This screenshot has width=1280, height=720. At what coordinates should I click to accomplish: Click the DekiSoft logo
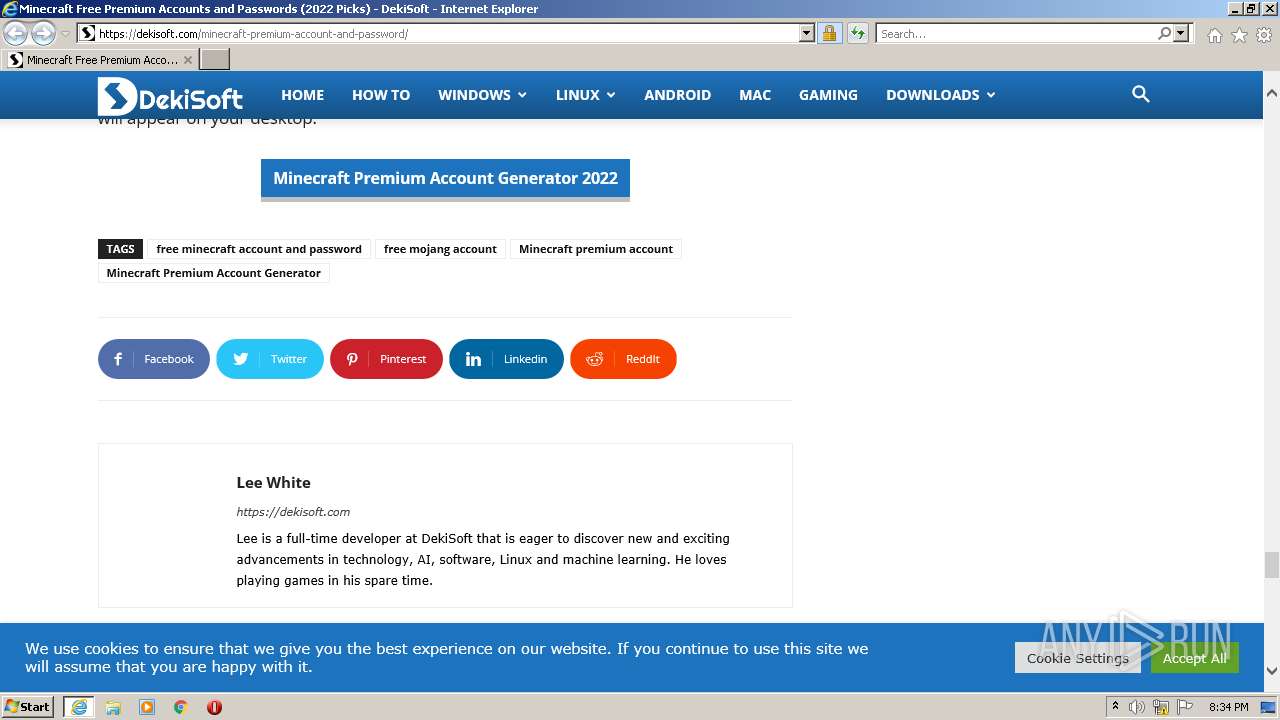tap(170, 96)
